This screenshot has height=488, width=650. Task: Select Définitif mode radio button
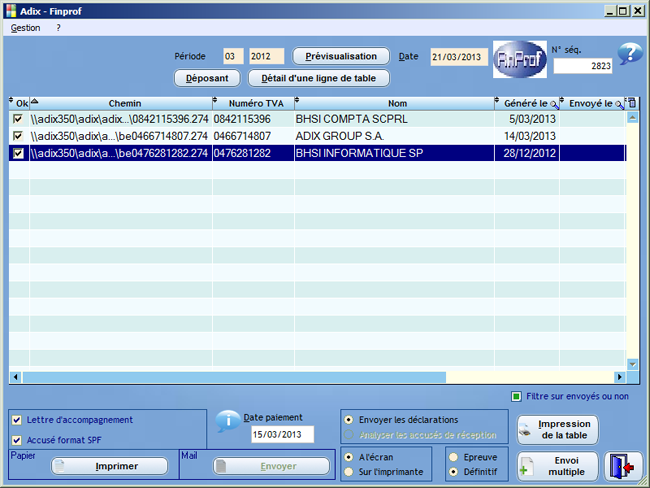(x=454, y=472)
